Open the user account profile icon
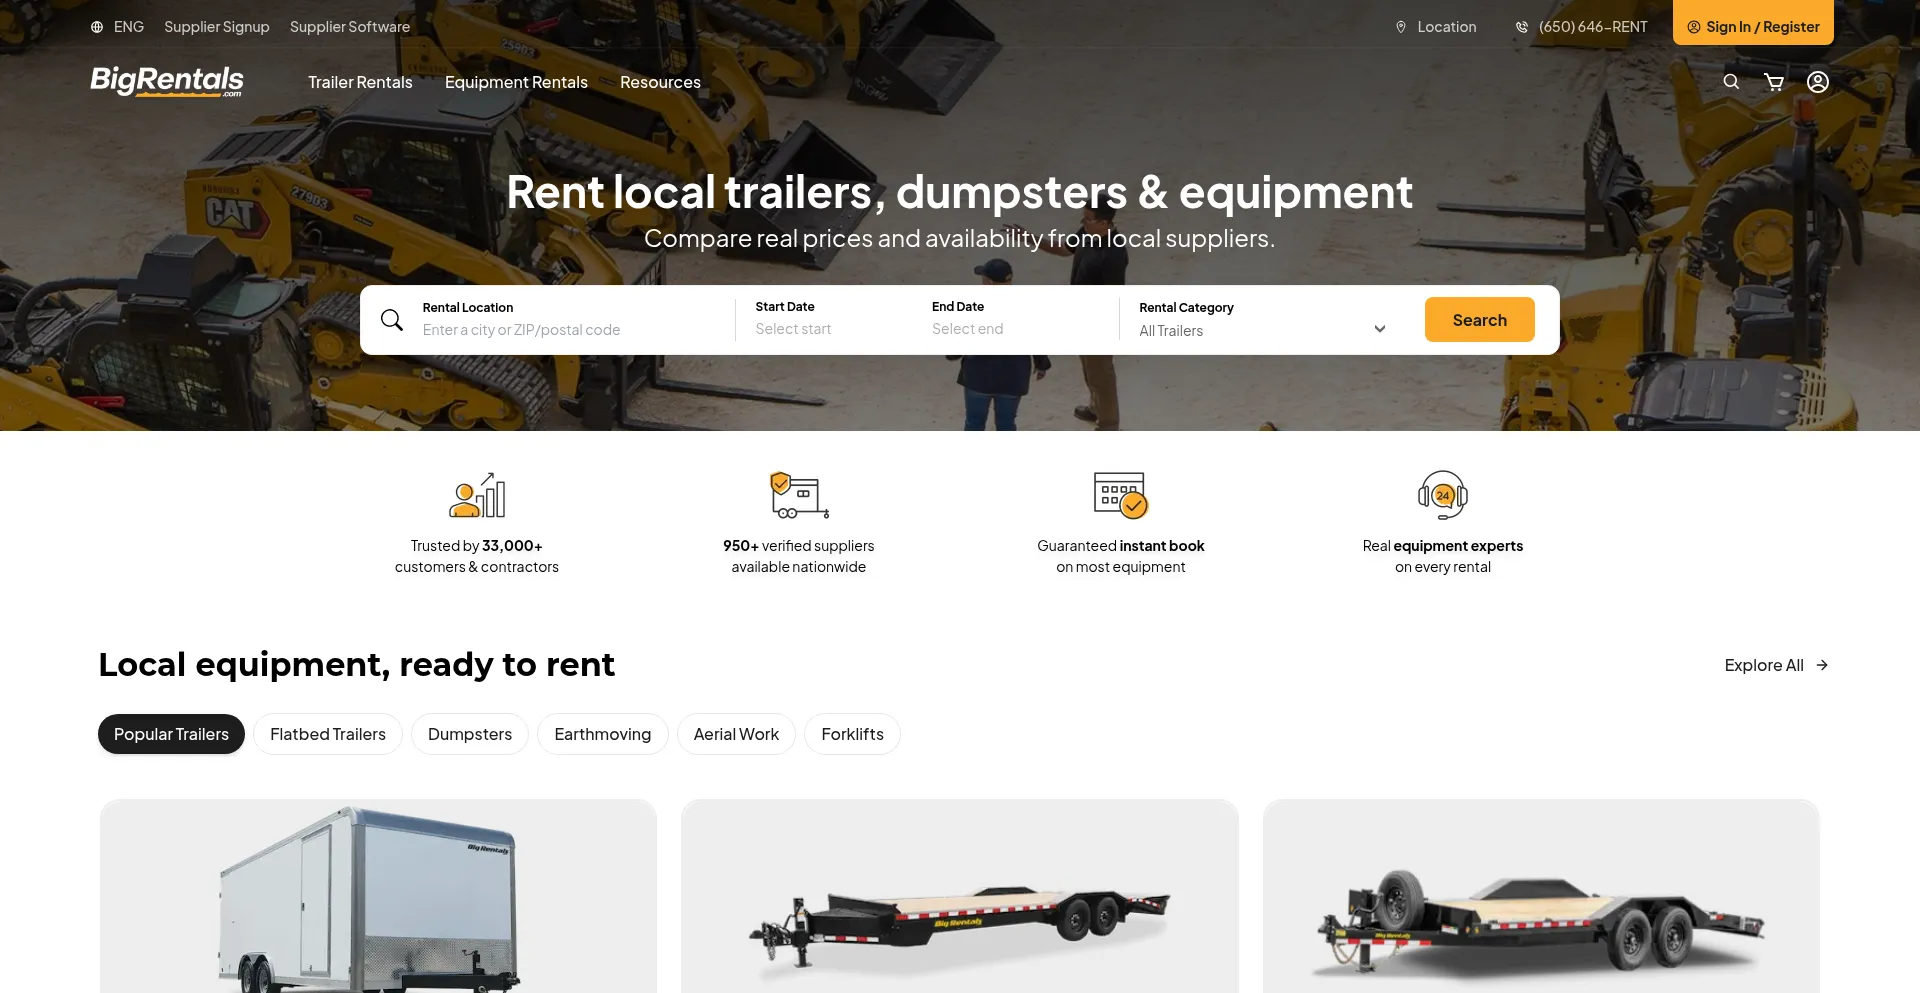 pos(1818,82)
